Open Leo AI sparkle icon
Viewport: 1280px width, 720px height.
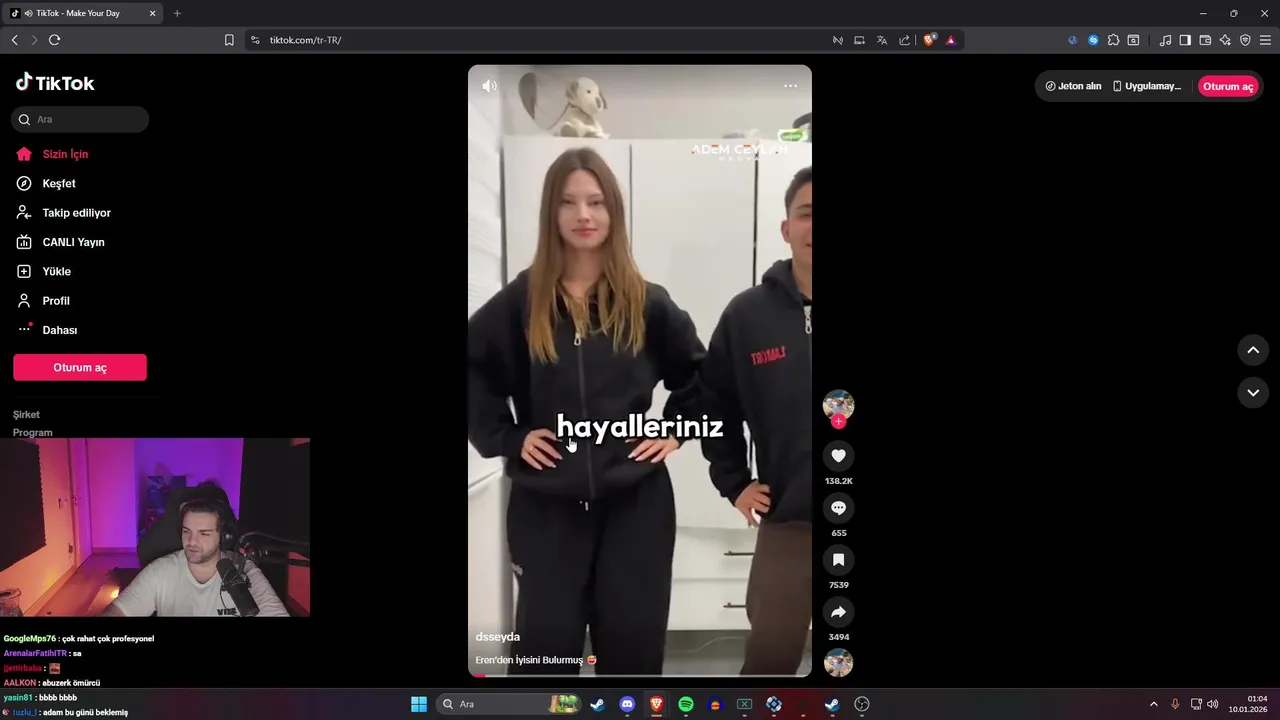[x=1225, y=40]
